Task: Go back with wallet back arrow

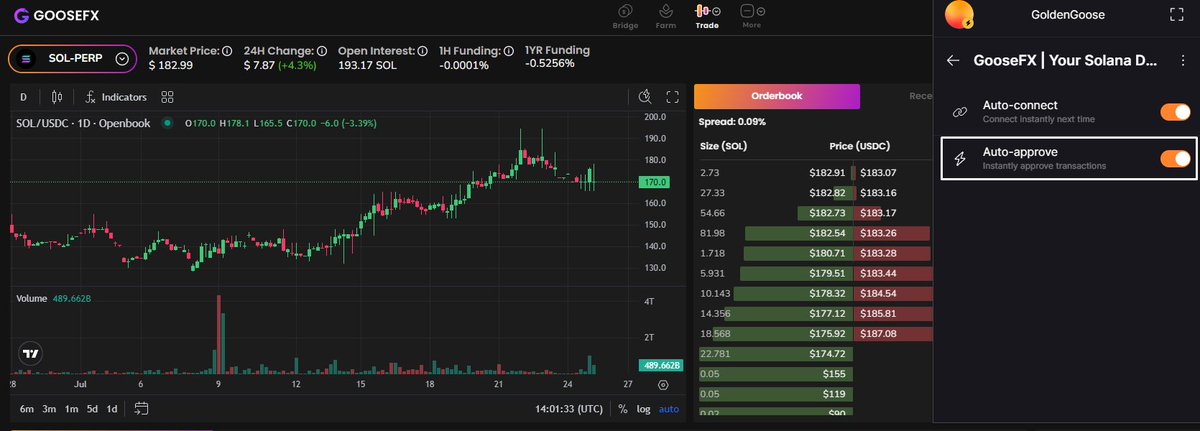Action: 953,60
